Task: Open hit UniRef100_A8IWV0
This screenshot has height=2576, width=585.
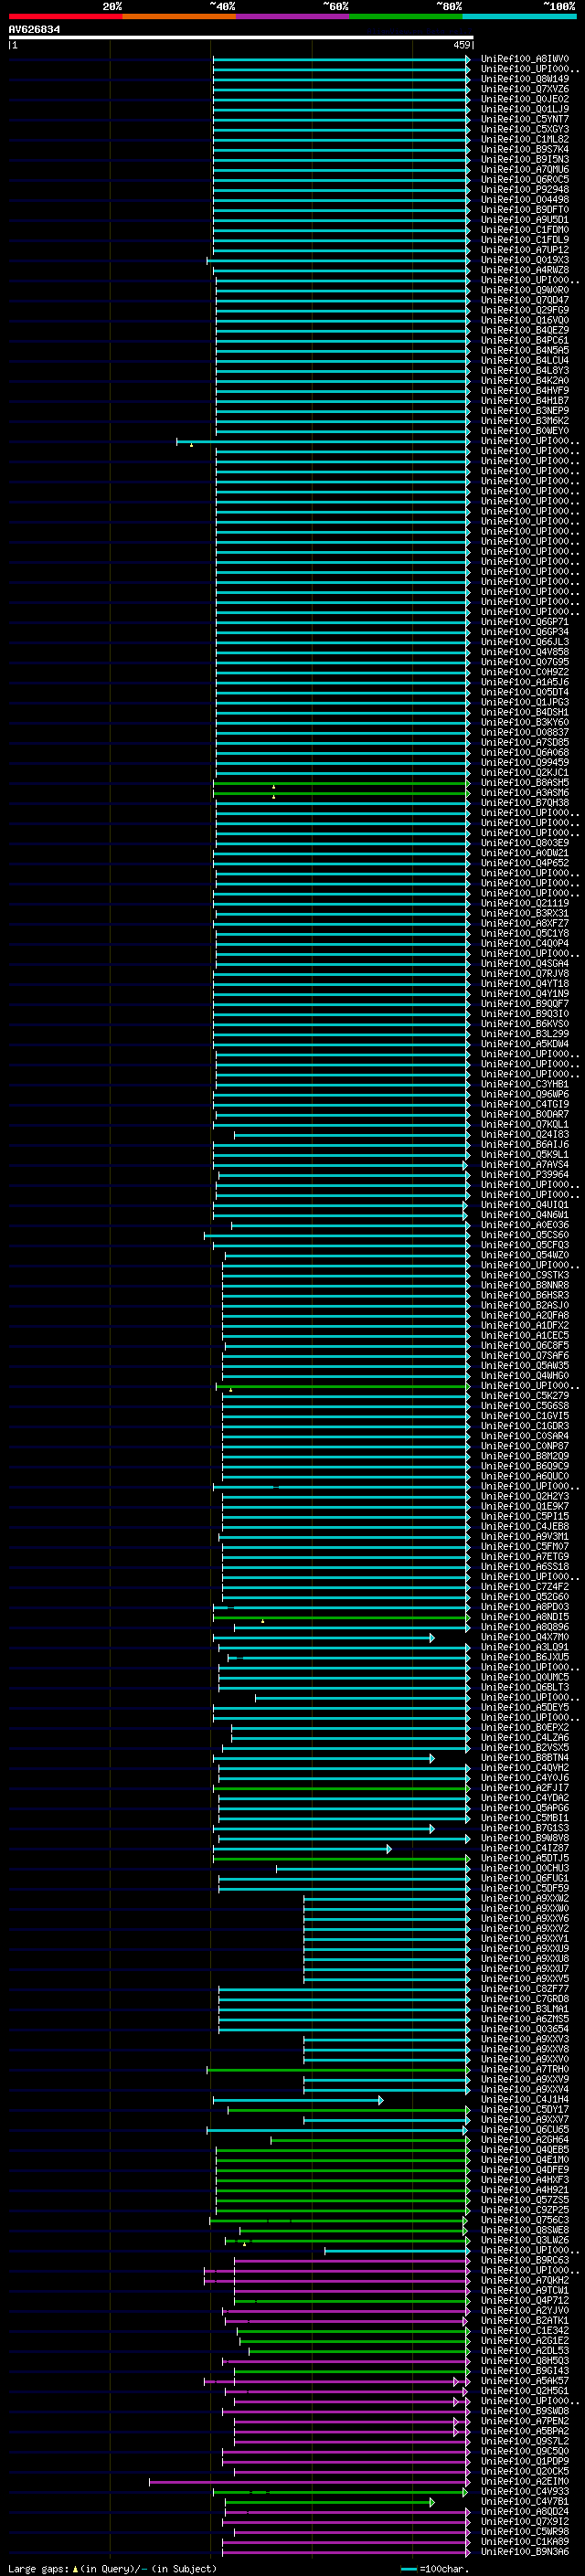Action: click(x=525, y=59)
